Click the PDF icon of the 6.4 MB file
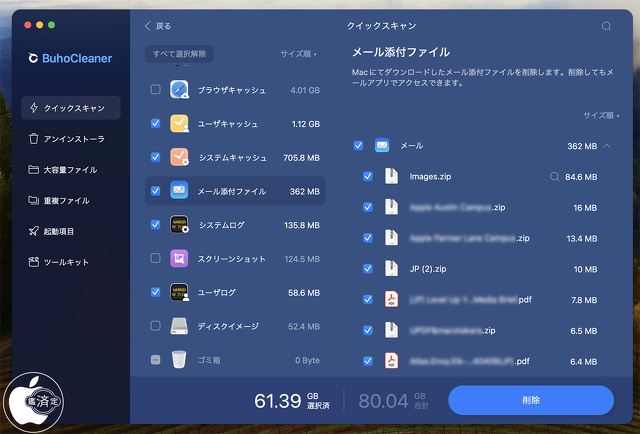 (391, 361)
